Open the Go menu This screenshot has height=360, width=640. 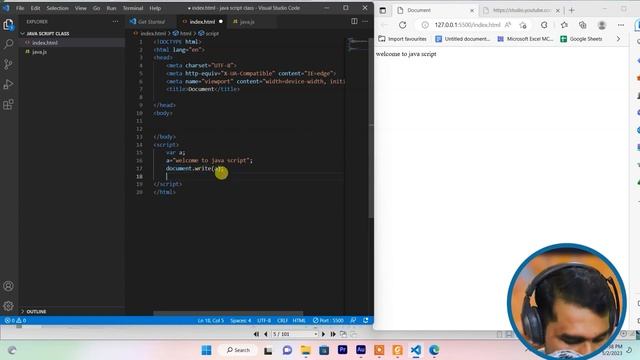click(x=96, y=8)
